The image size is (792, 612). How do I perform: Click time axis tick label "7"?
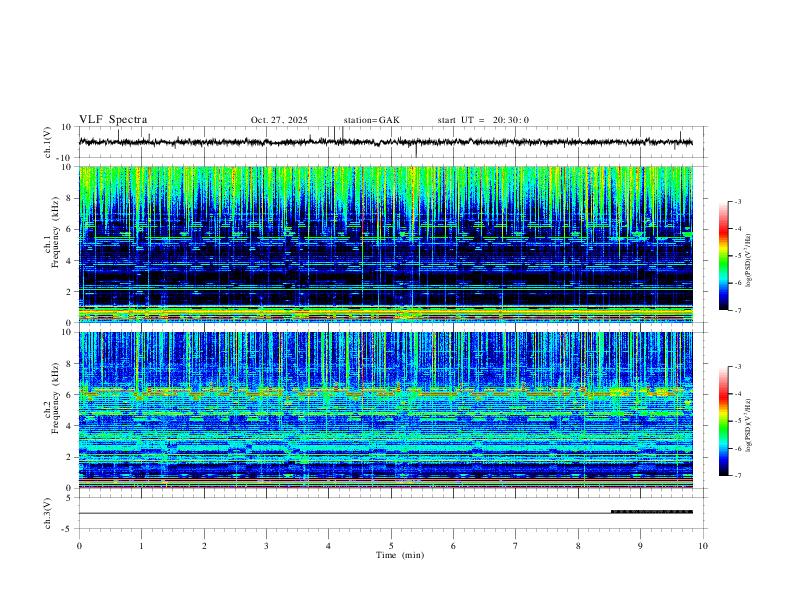click(516, 546)
